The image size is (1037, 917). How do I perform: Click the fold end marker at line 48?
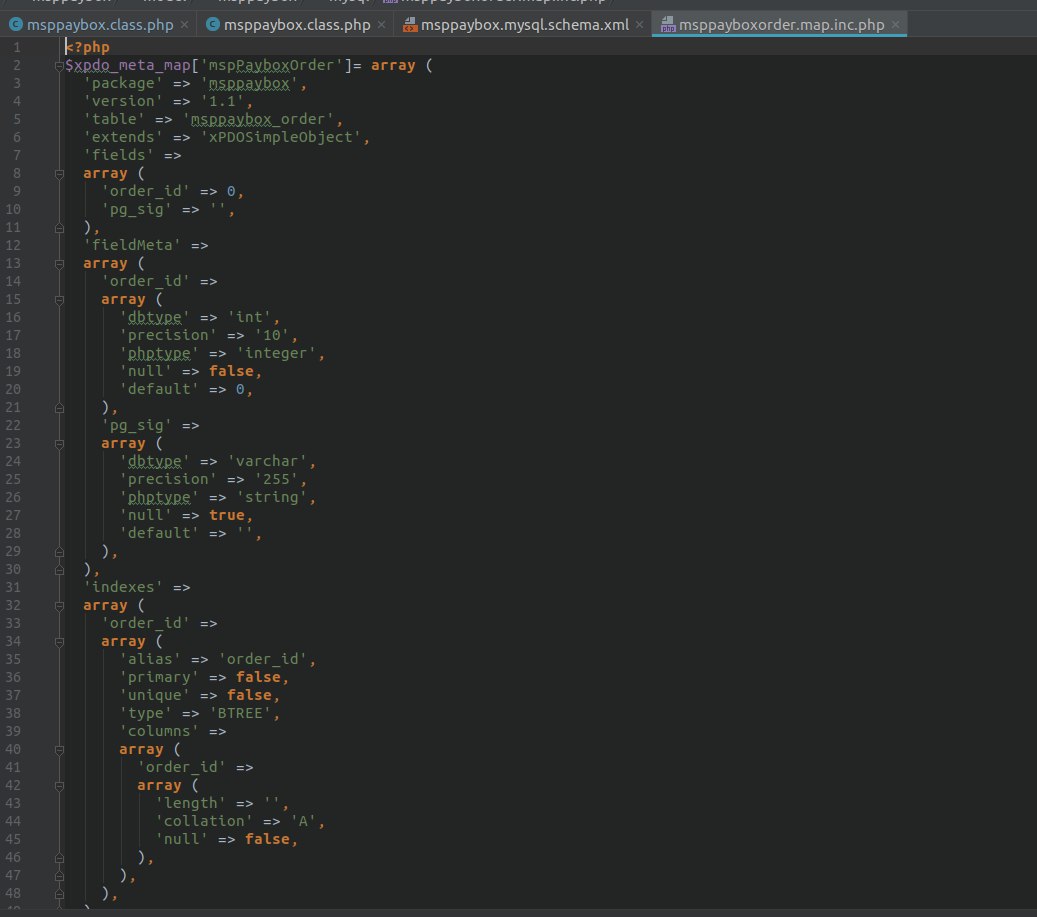pos(60,894)
